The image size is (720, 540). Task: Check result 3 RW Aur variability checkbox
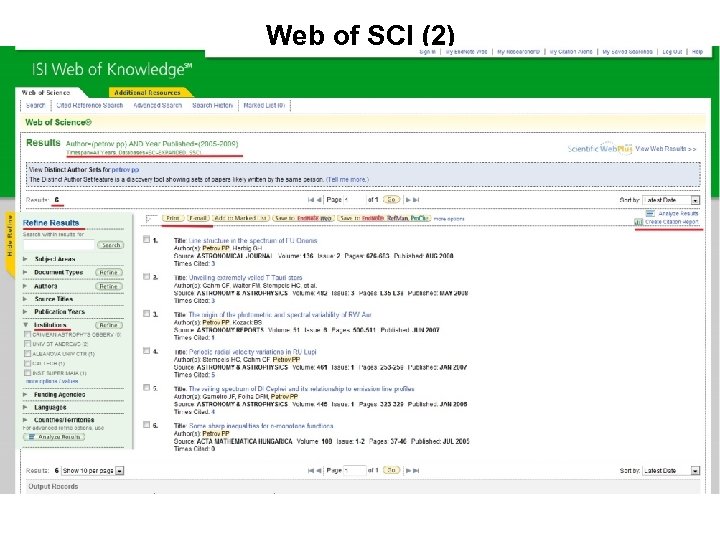coord(146,314)
